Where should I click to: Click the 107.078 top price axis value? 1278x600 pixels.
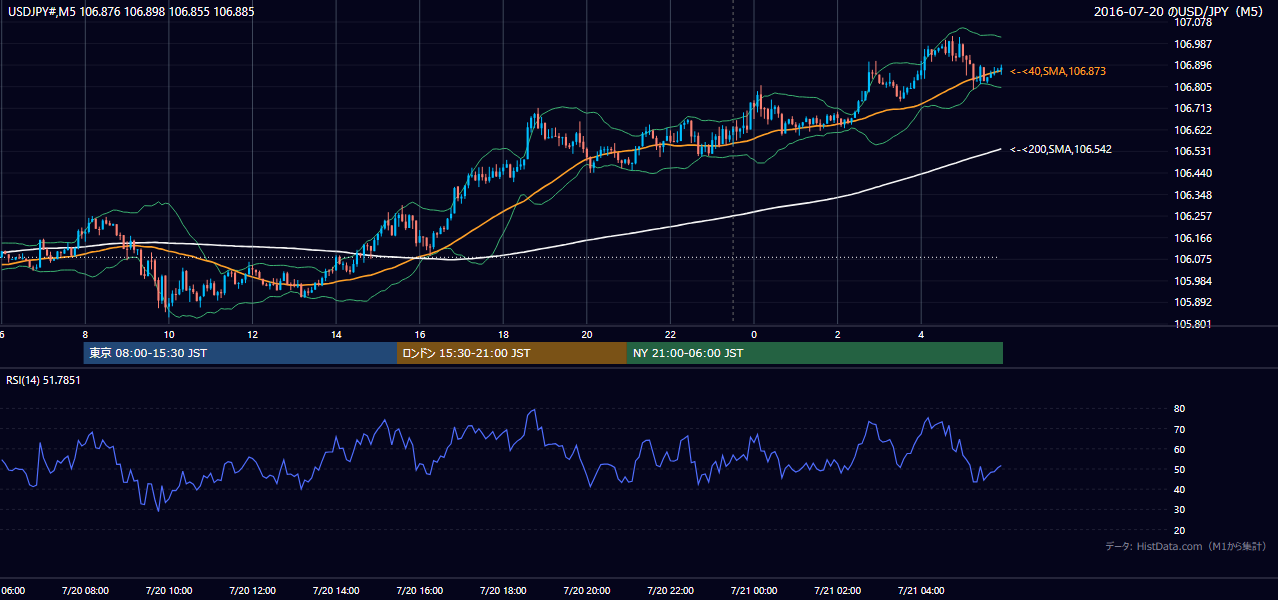tap(1194, 22)
